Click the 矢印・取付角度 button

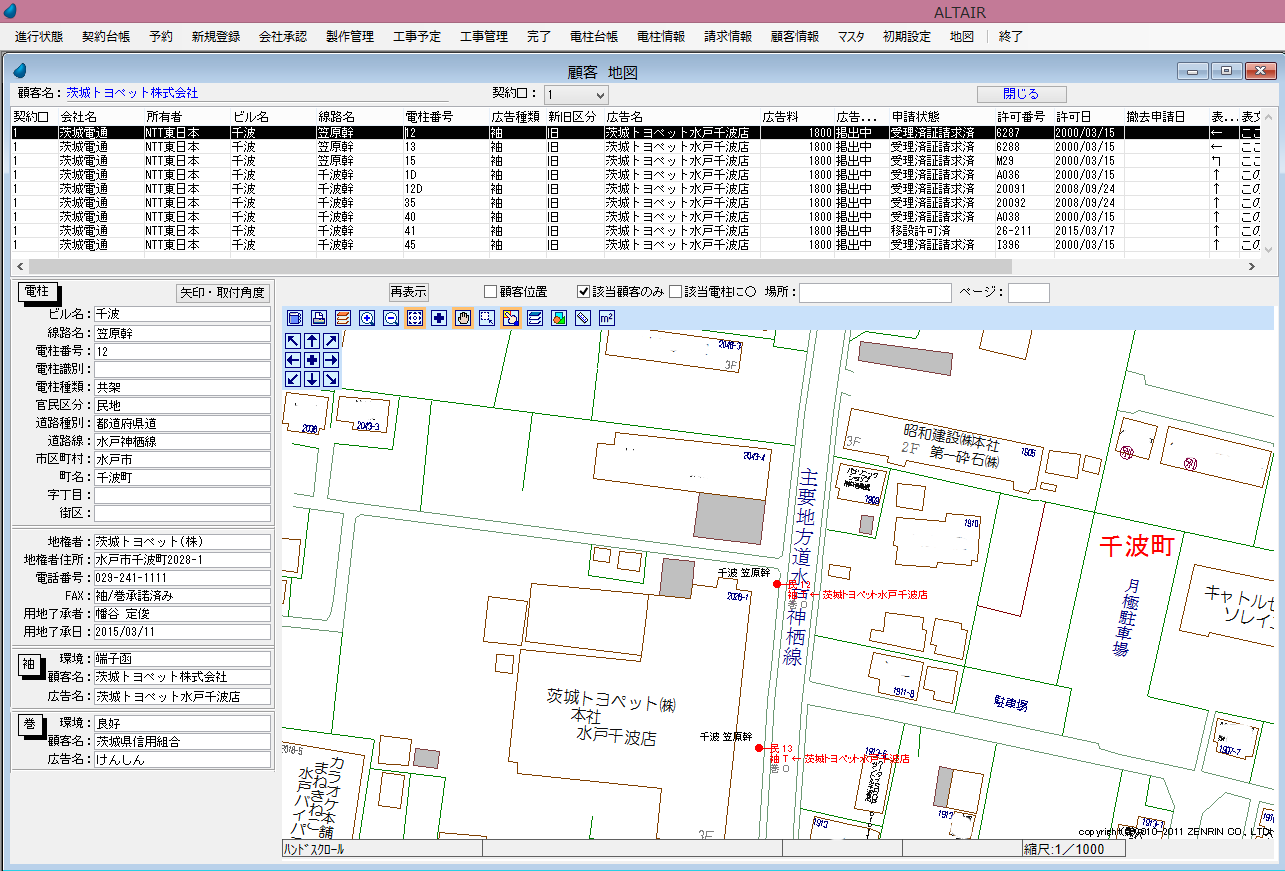[223, 293]
